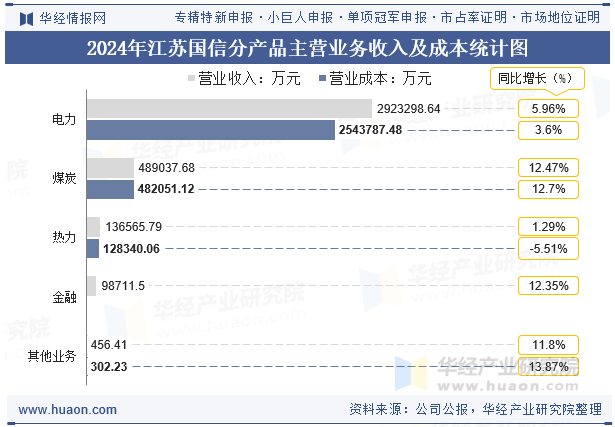
Task: Click the 12.35% growth box
Action: click(x=548, y=285)
